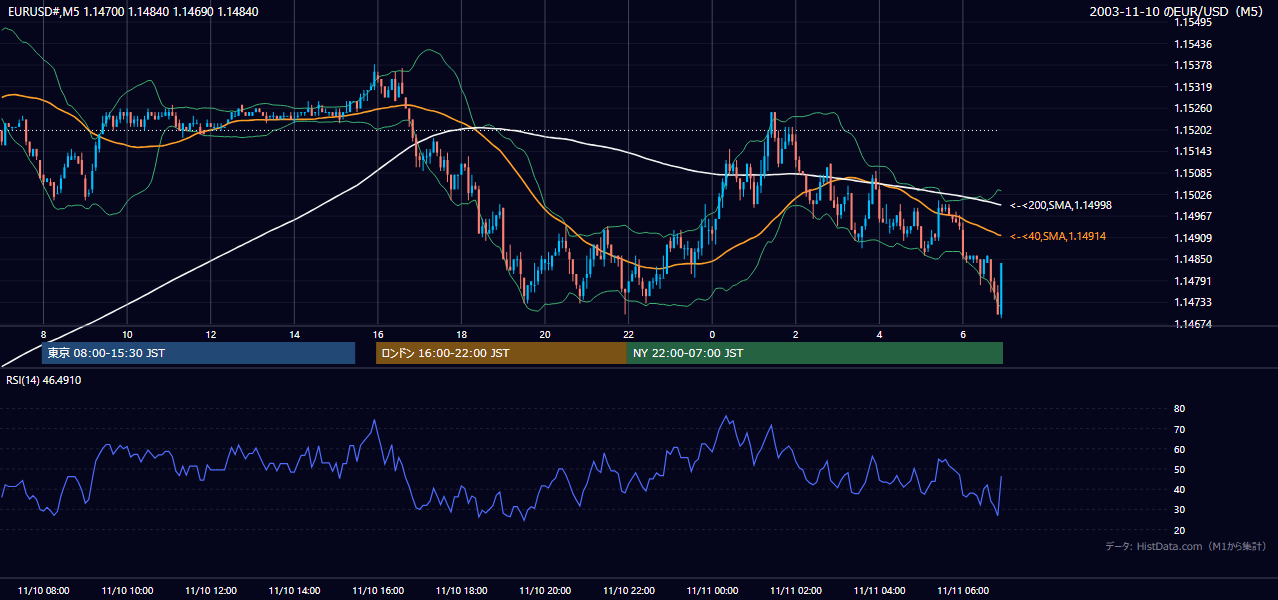Click the 11/11 00:00 date label
The height and width of the screenshot is (600, 1278).
712,591
